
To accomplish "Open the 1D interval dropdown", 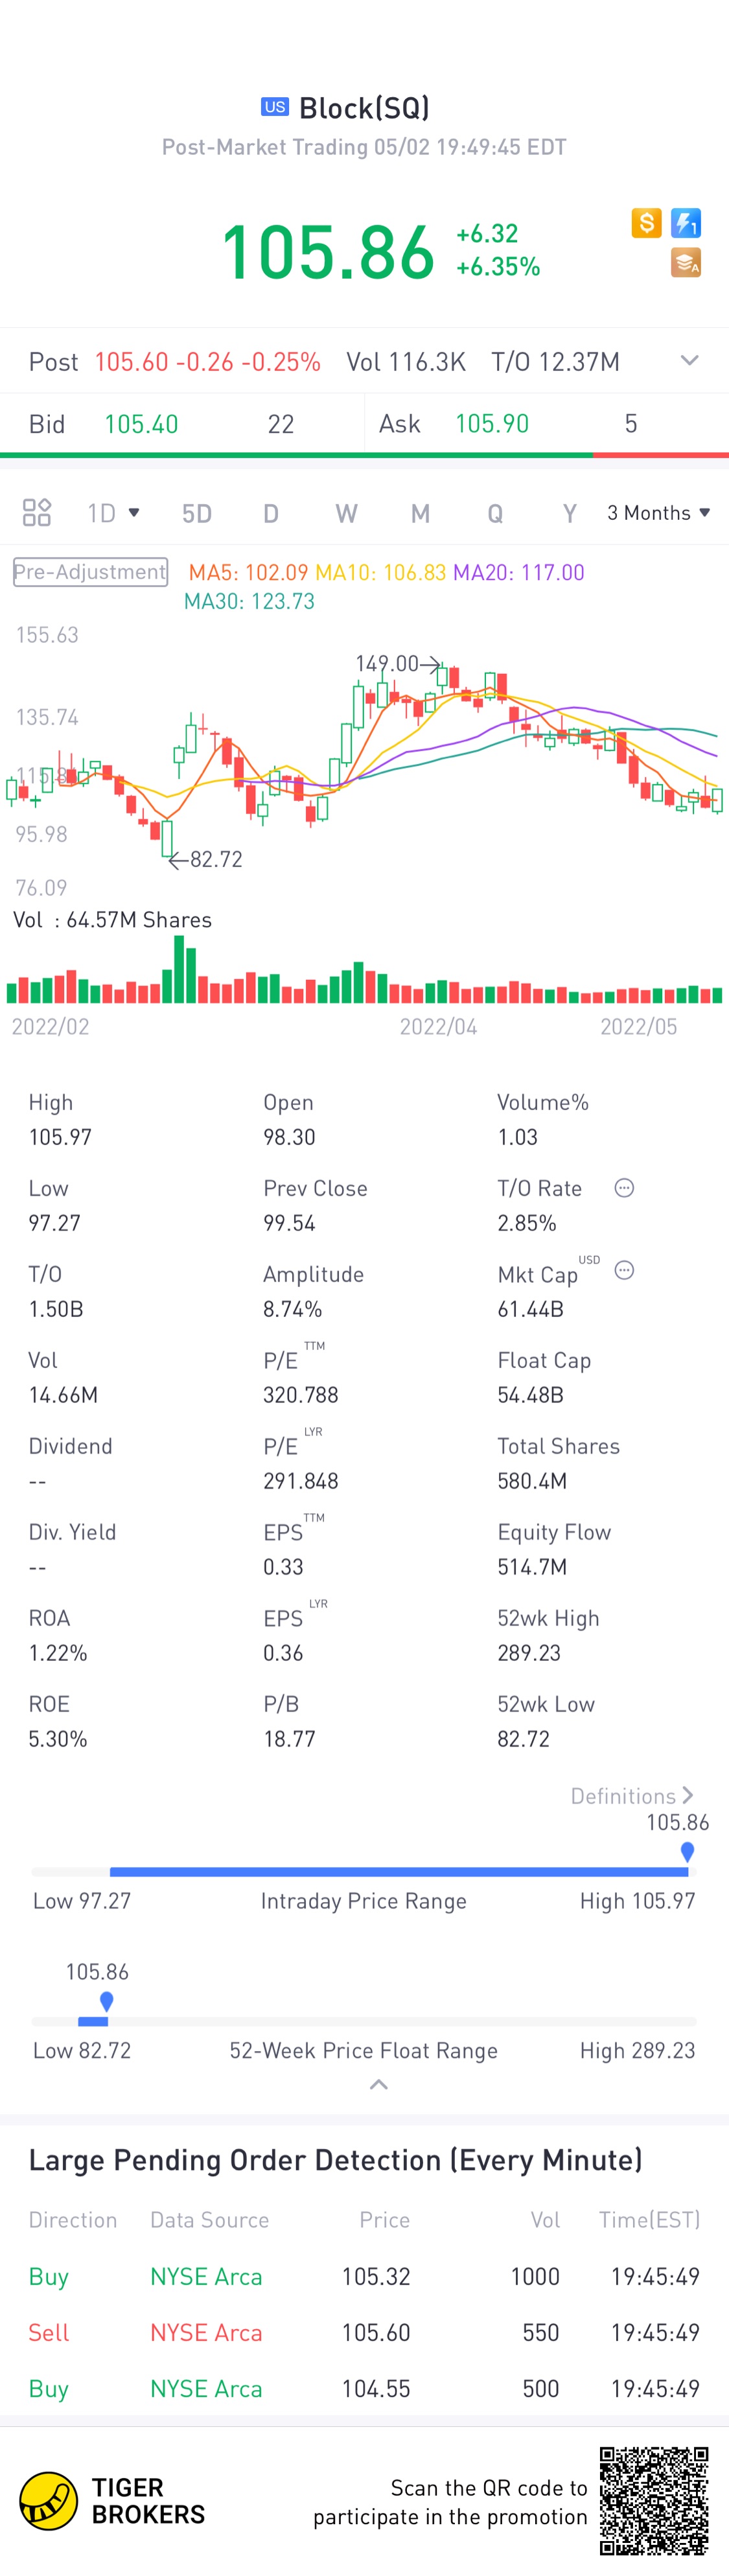I will point(113,513).
